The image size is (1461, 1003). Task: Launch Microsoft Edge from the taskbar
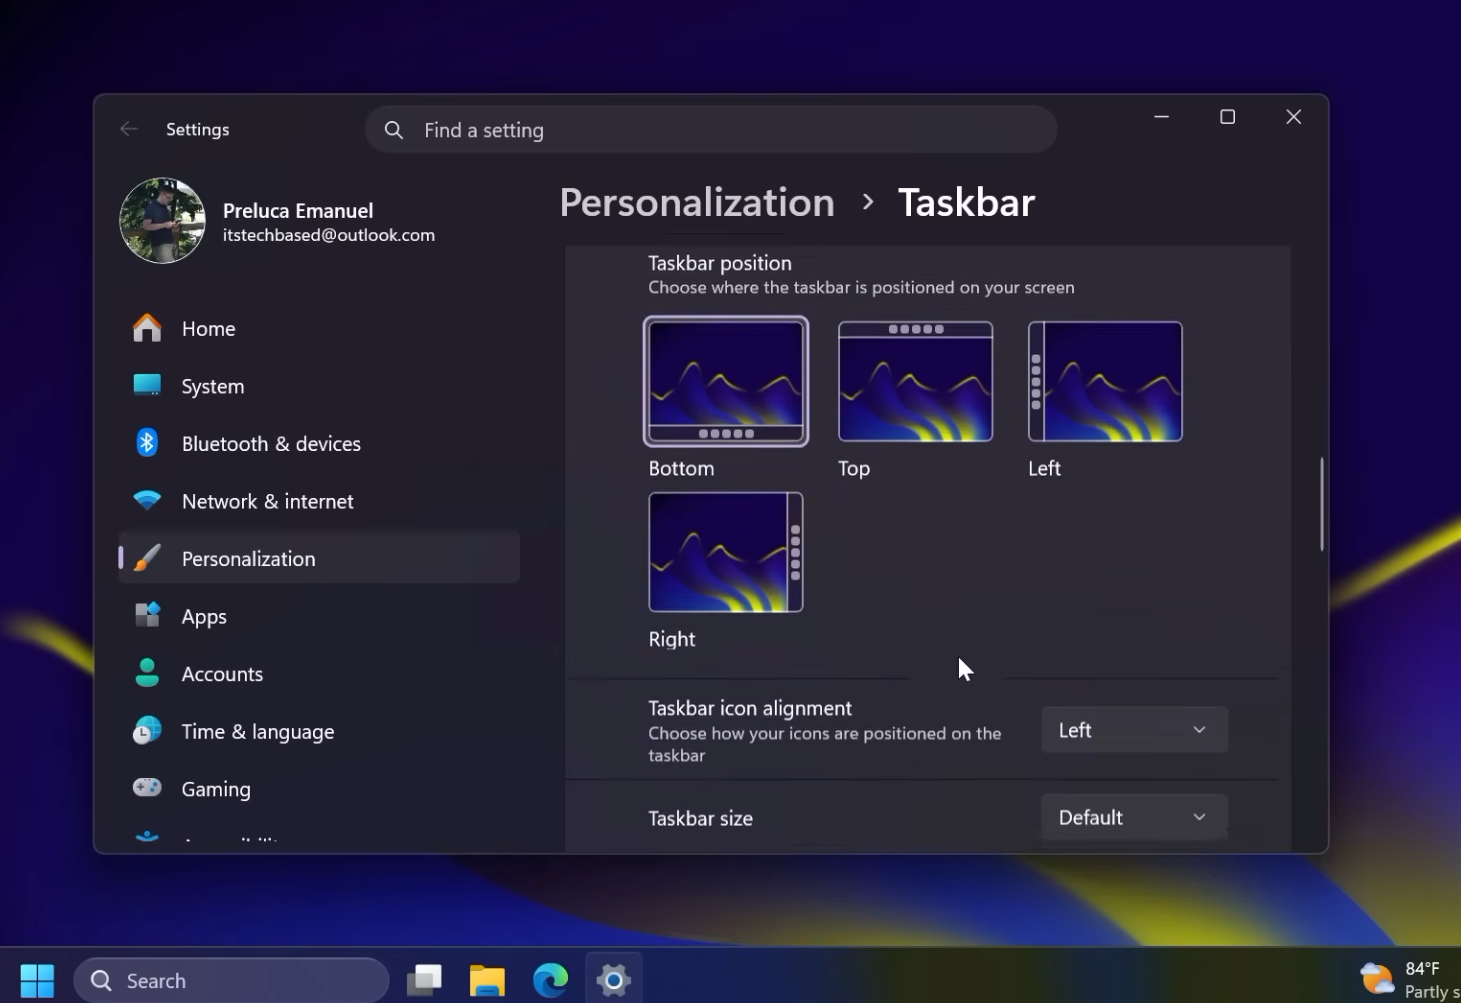click(550, 980)
